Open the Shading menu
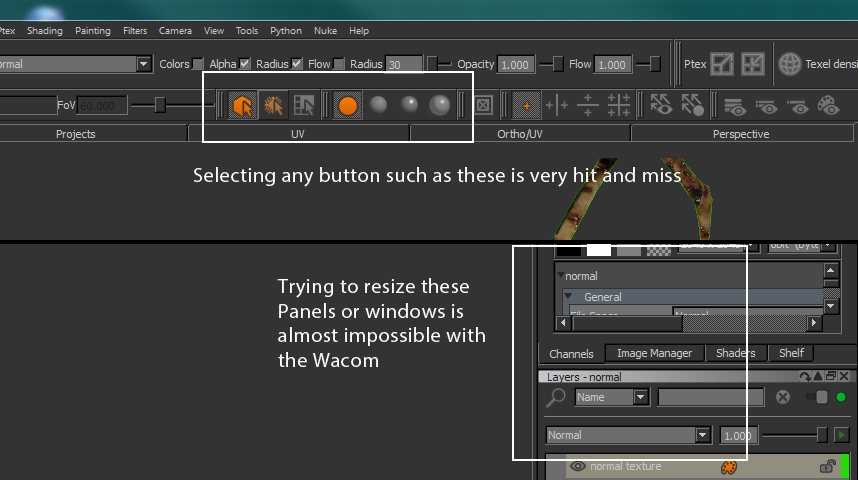Screen dimensions: 858x480 click(x=45, y=31)
